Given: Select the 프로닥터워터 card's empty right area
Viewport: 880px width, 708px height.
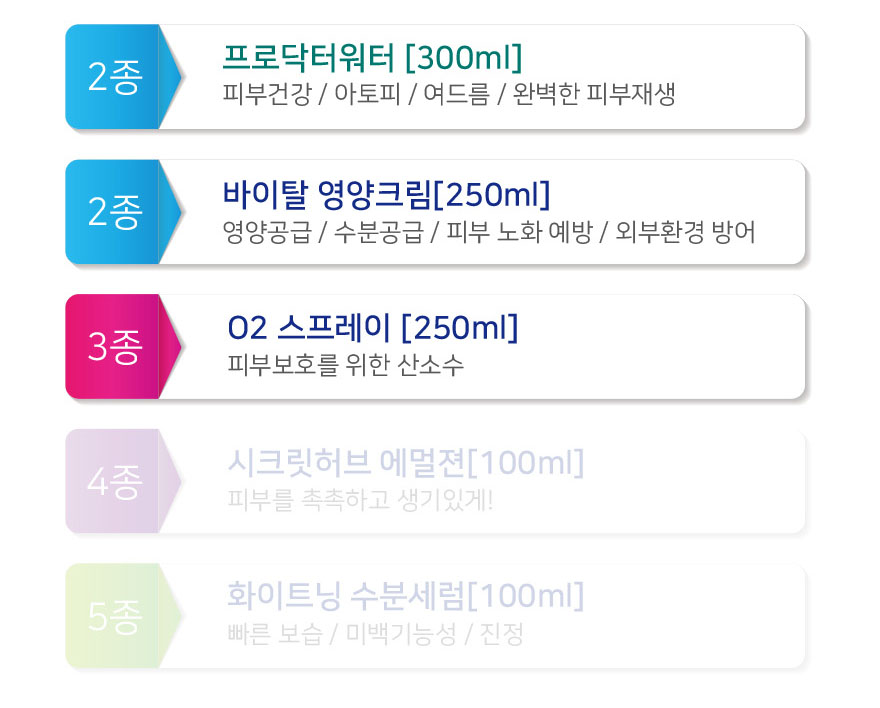Looking at the screenshot, I should point(741,77).
